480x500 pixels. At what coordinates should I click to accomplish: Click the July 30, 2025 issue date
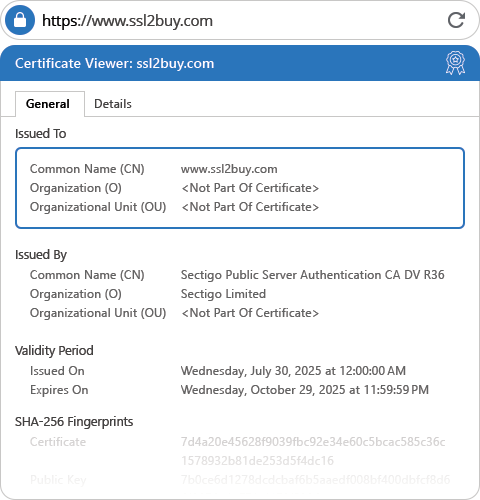click(x=293, y=371)
